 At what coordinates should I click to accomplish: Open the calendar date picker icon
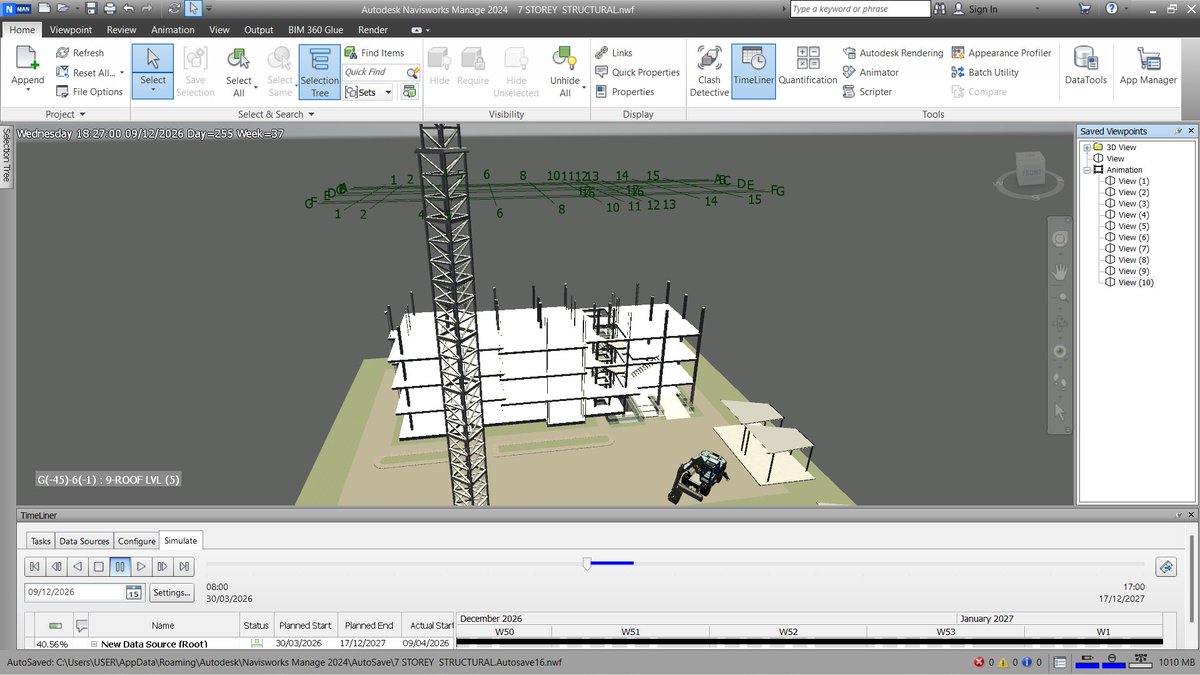click(x=134, y=592)
